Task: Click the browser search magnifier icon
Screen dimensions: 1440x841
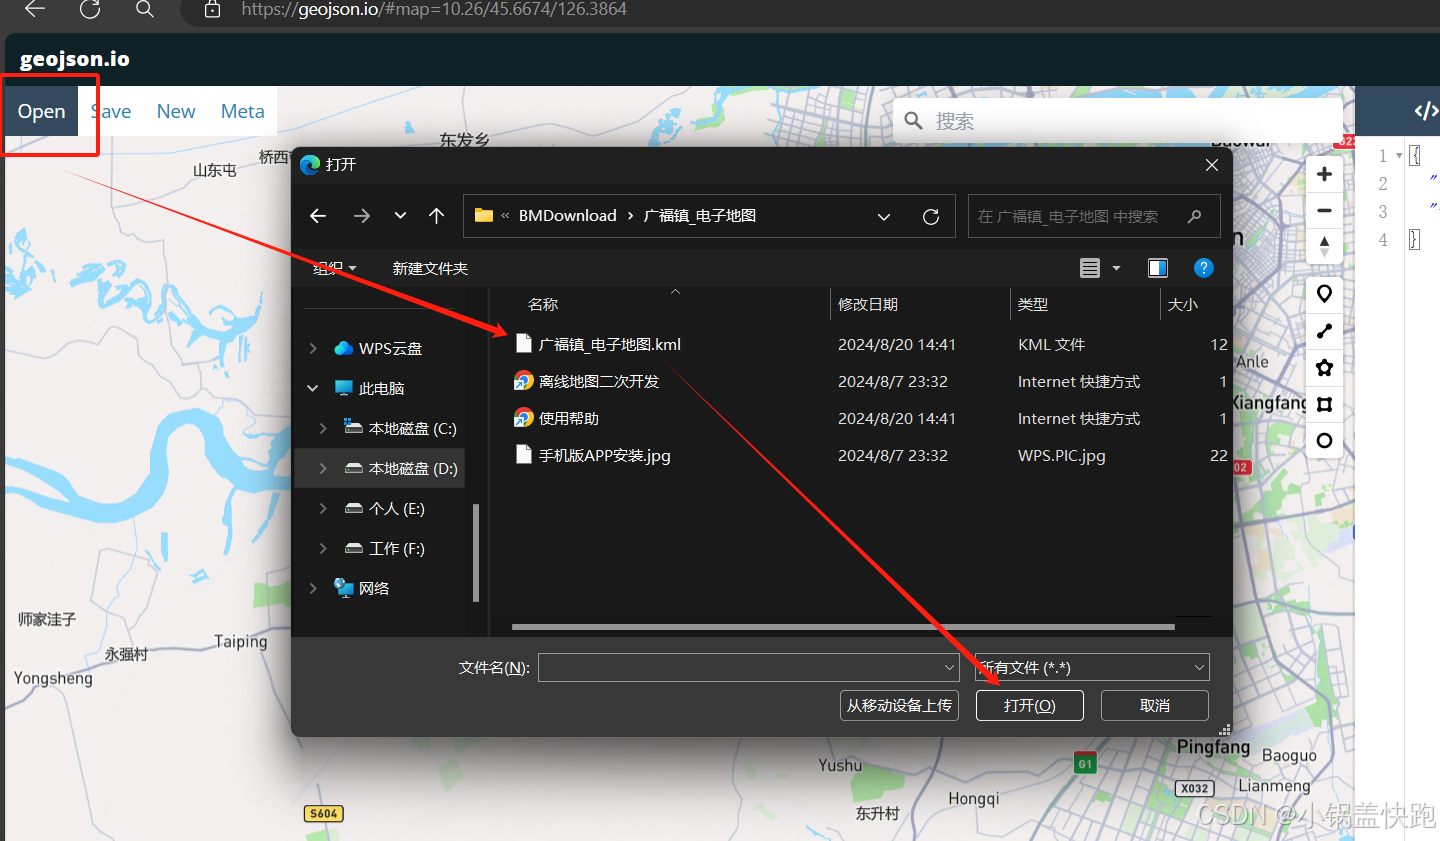Action: tap(145, 9)
